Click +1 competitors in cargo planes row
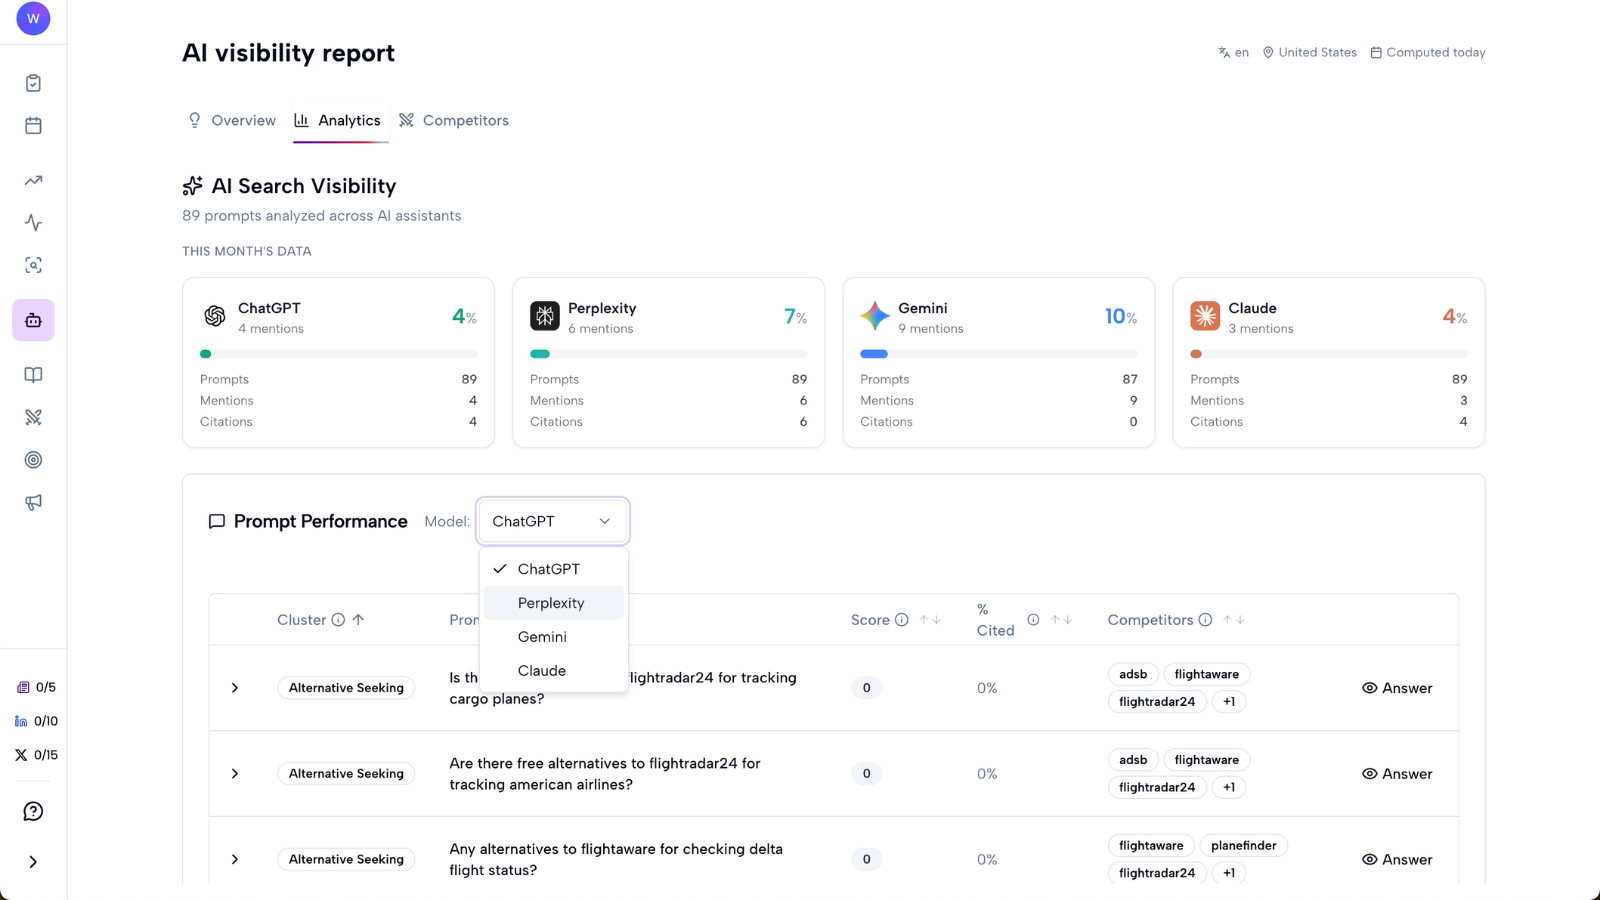Screen dimensions: 1600x900 tap(1229, 702)
